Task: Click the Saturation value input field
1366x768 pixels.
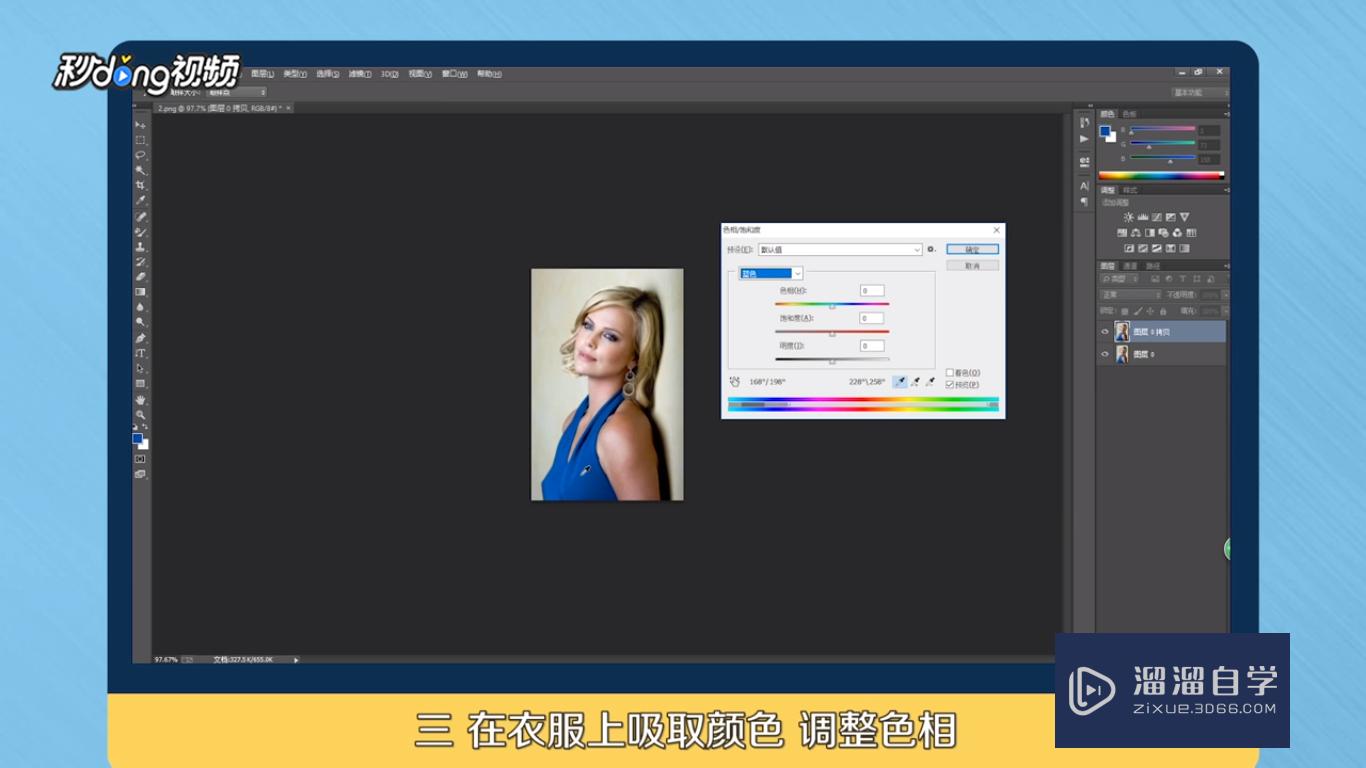Action: pyautogui.click(x=871, y=318)
